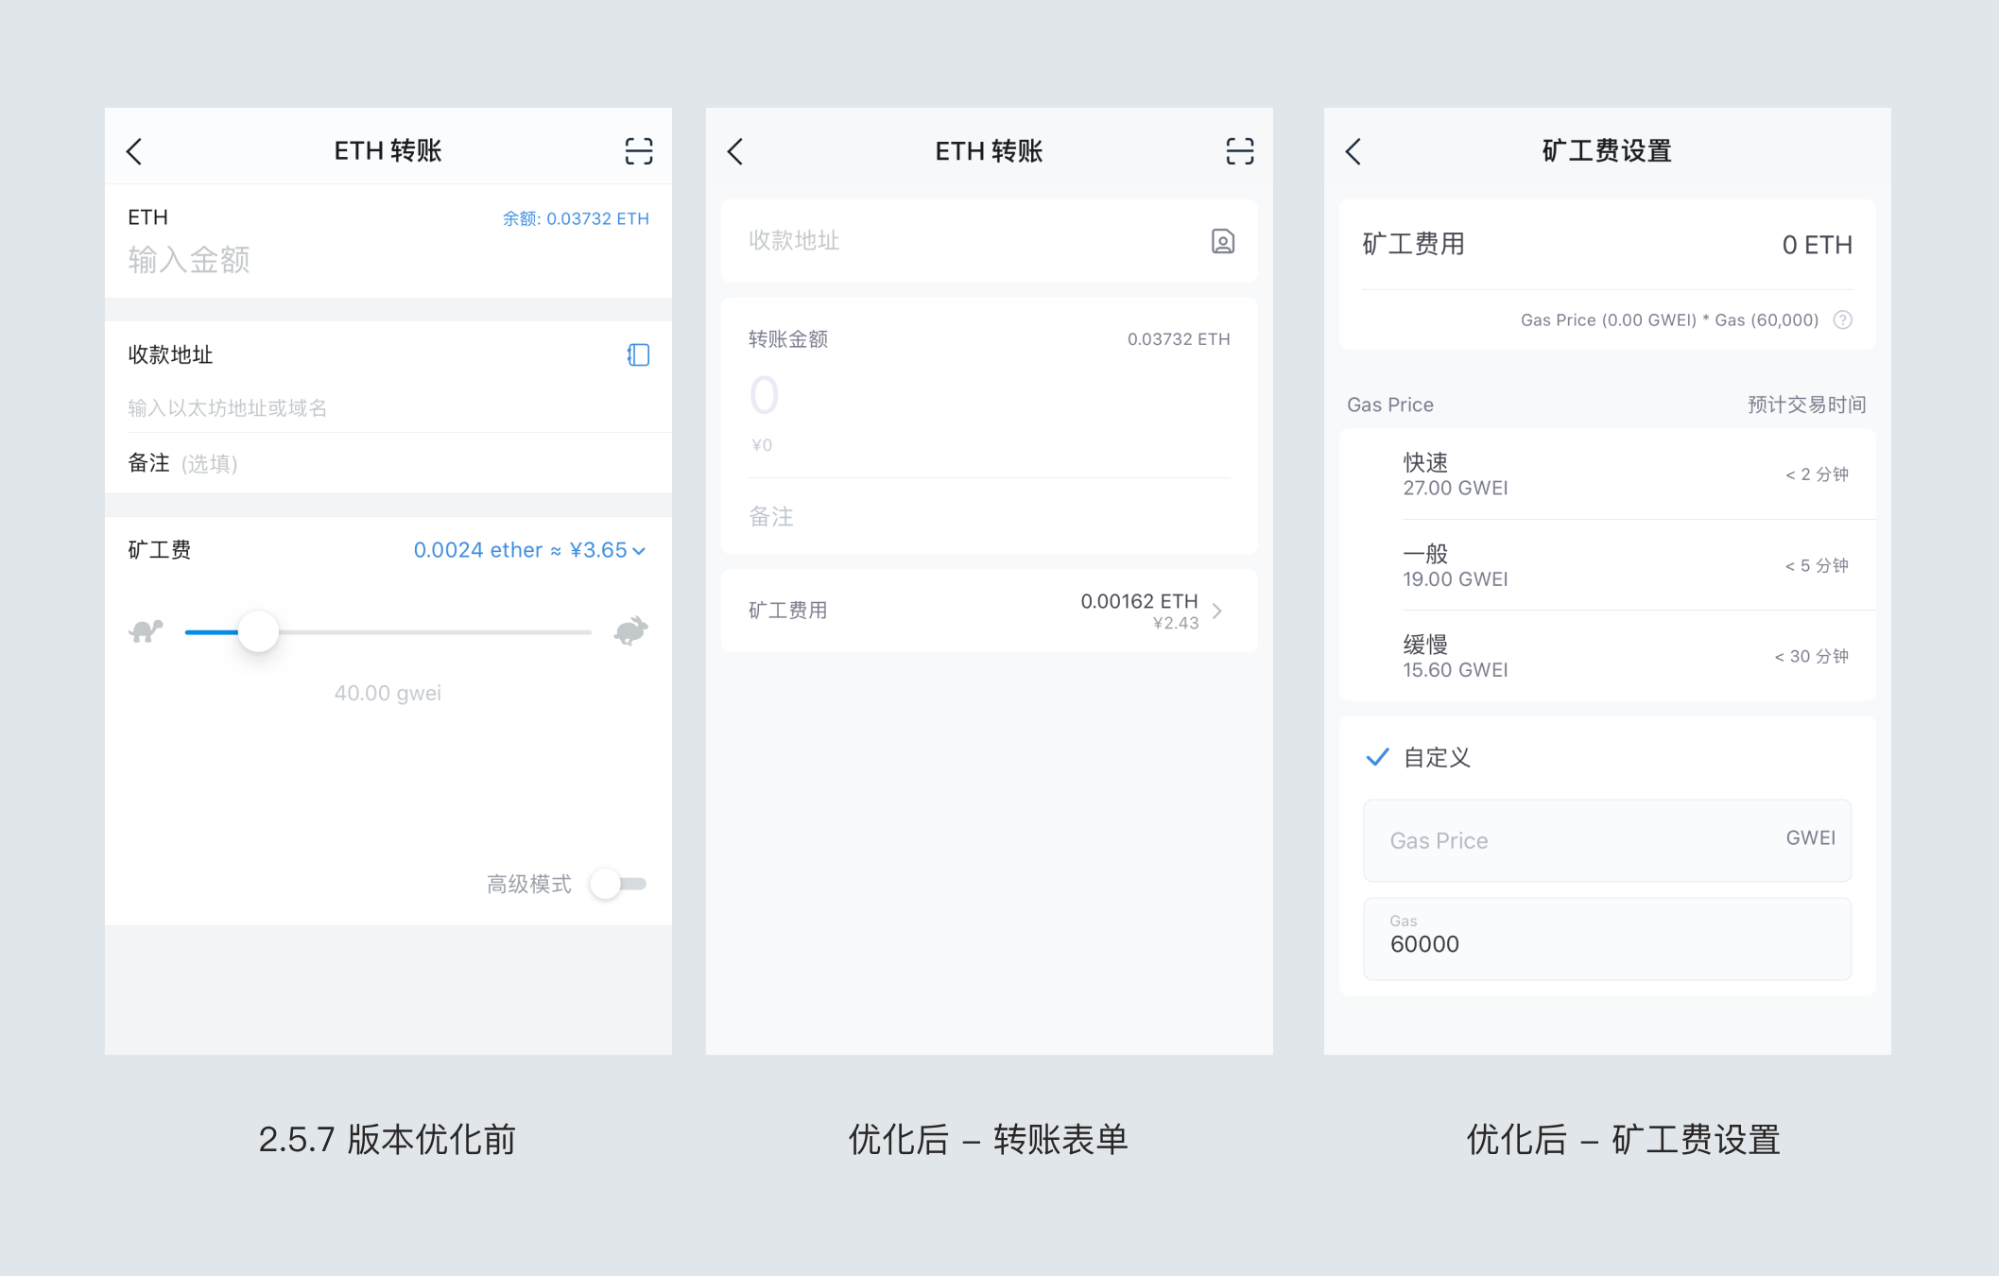Click the 矿工费用 0 ETH total row
The image size is (1999, 1276).
[1607, 245]
